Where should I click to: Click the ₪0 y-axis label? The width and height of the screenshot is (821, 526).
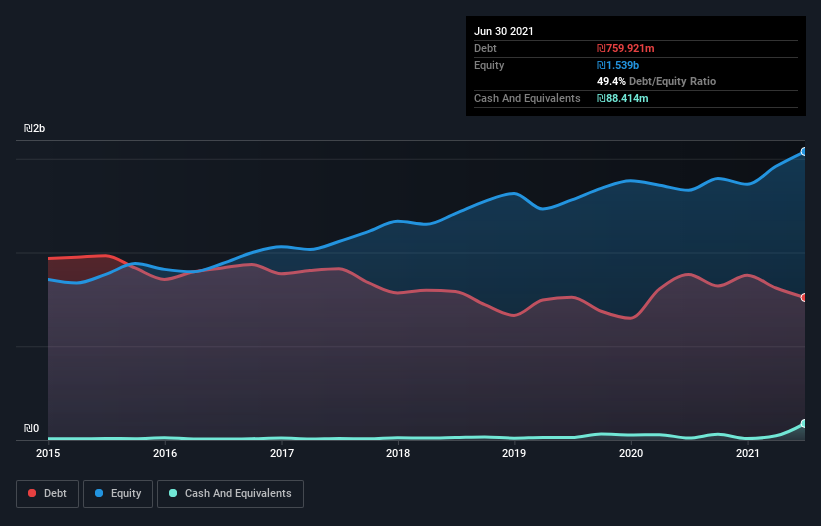[31, 428]
